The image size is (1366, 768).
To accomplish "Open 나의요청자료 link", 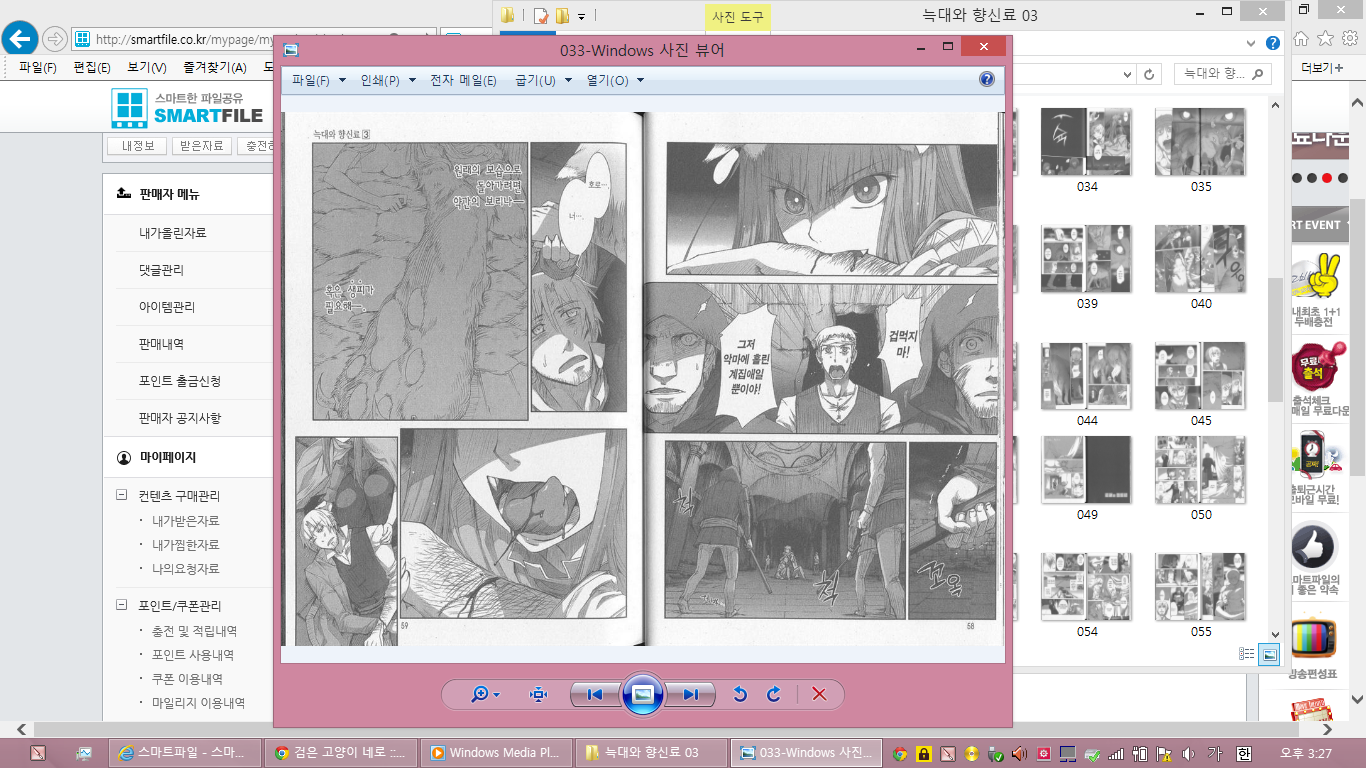I will [x=186, y=569].
